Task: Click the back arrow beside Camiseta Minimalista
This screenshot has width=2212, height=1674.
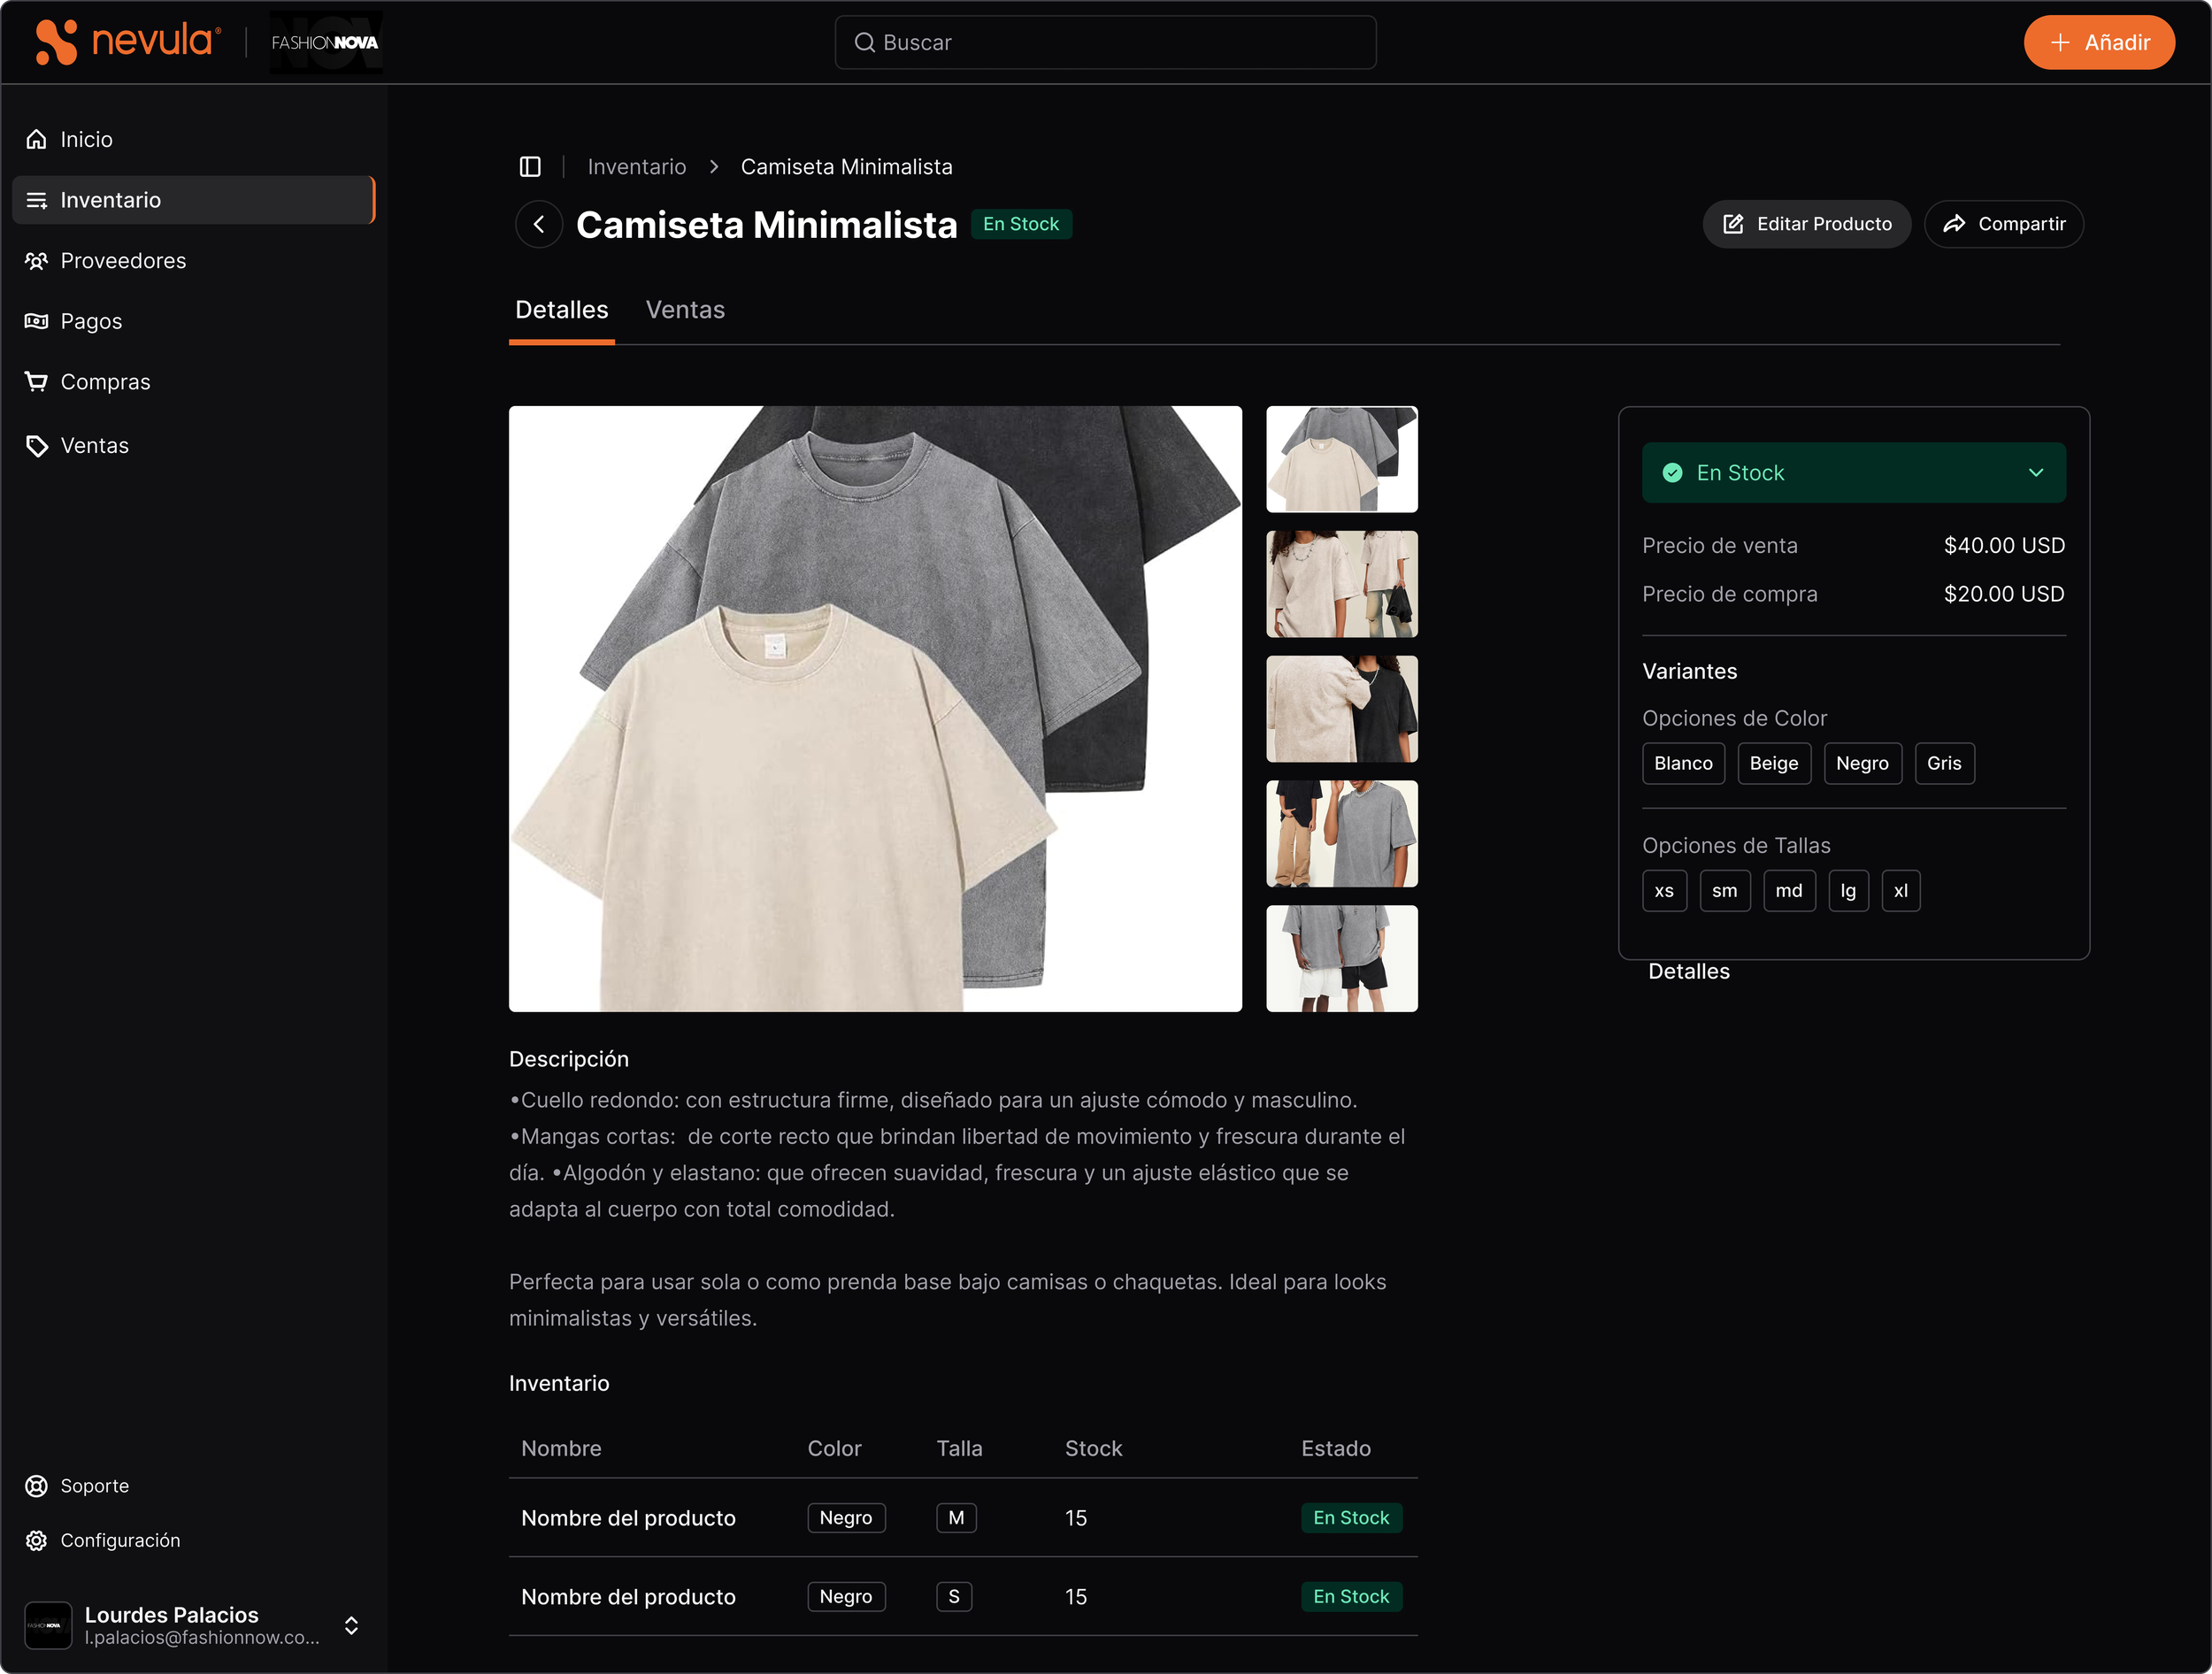Action: [539, 224]
